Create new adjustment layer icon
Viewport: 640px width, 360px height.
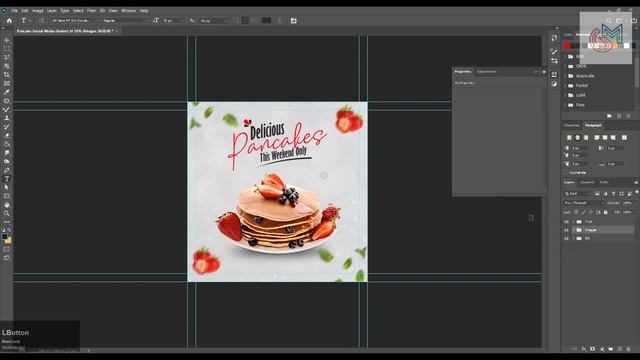point(602,349)
